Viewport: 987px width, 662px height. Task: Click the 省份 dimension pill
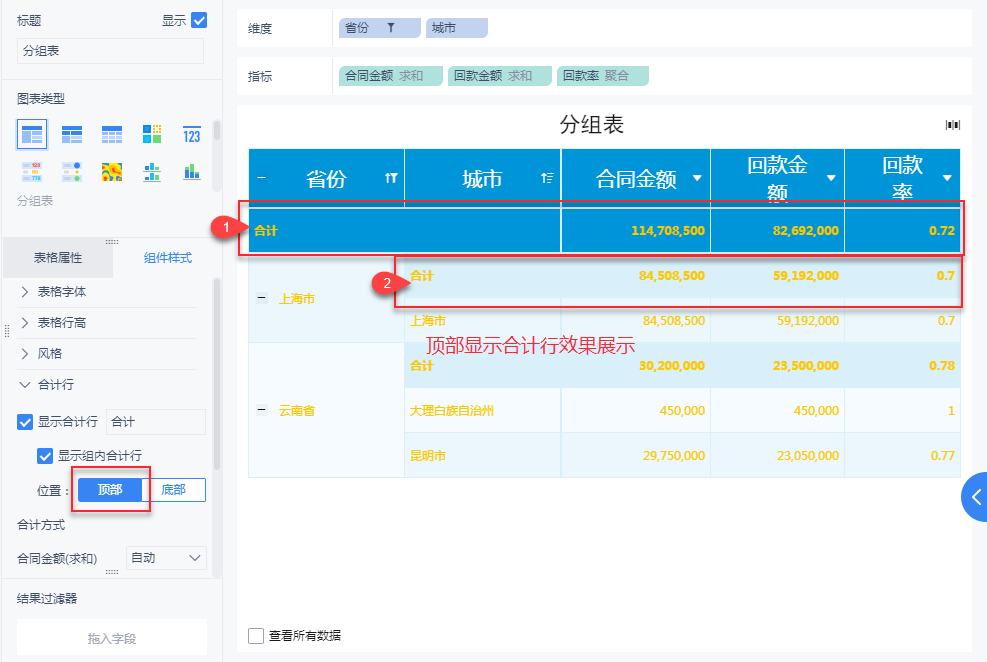[x=380, y=28]
